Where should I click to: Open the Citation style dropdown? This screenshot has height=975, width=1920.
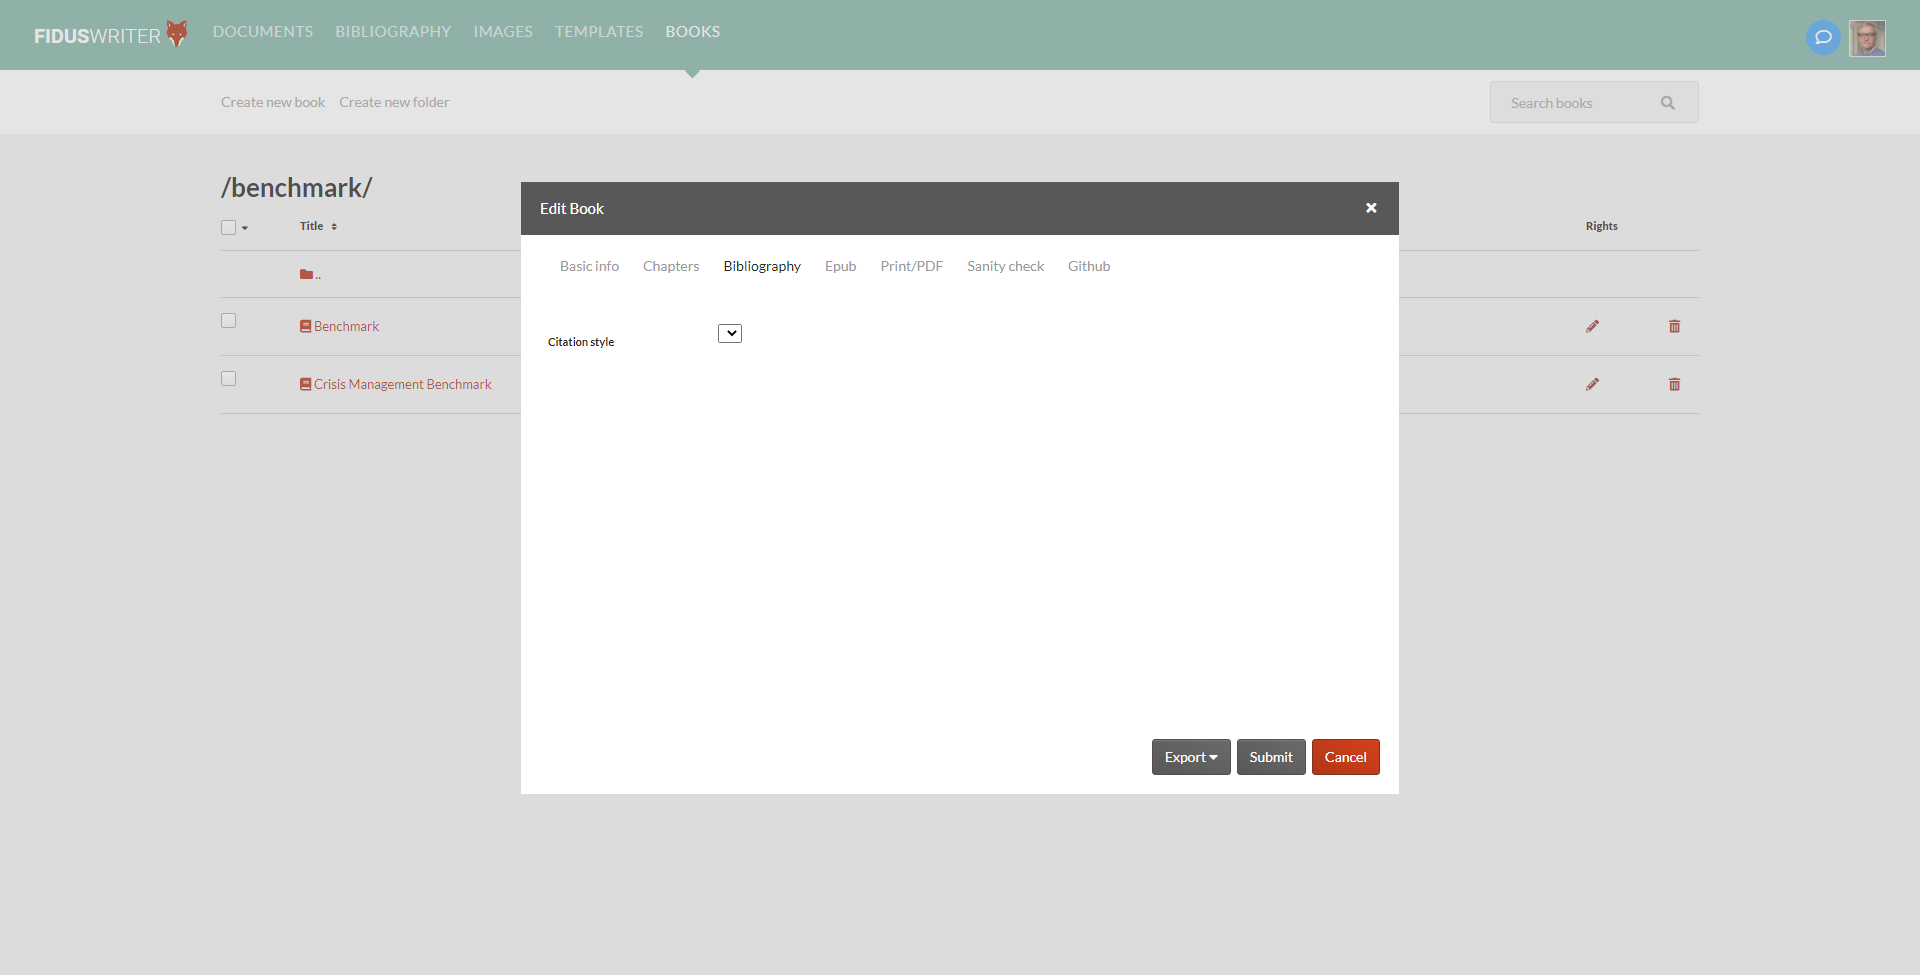point(729,333)
